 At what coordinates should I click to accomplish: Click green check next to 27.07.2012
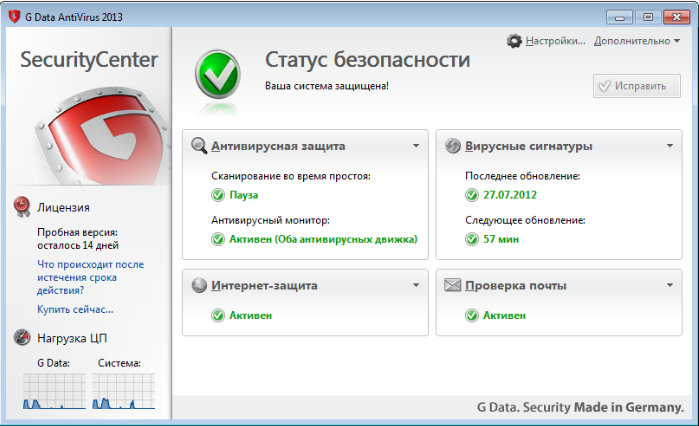[472, 195]
